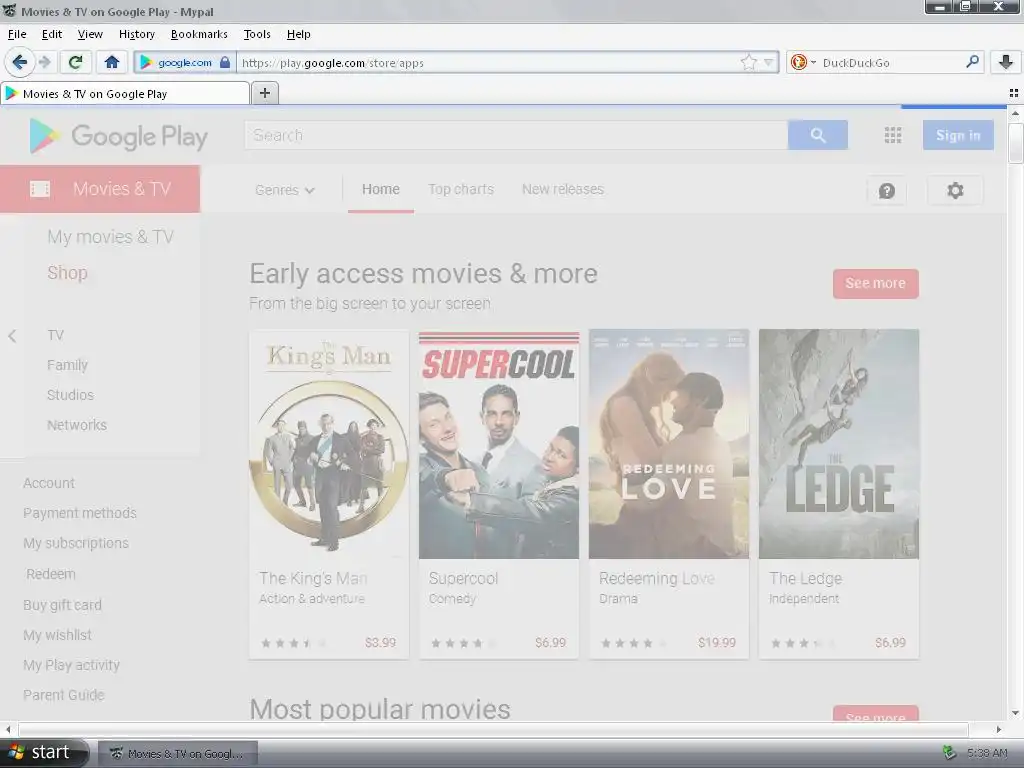Click See more for Early access movies
This screenshot has height=768, width=1024.
pyautogui.click(x=875, y=283)
